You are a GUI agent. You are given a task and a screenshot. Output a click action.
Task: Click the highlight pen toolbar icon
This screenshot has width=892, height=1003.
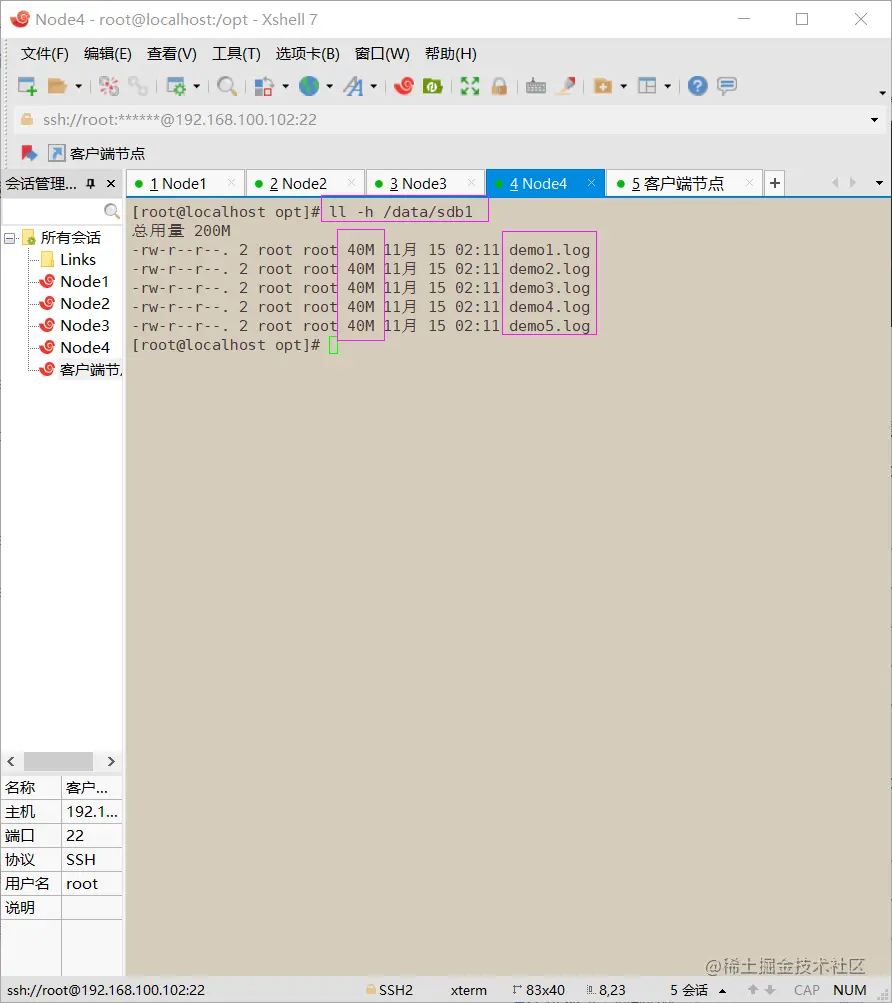coord(566,86)
